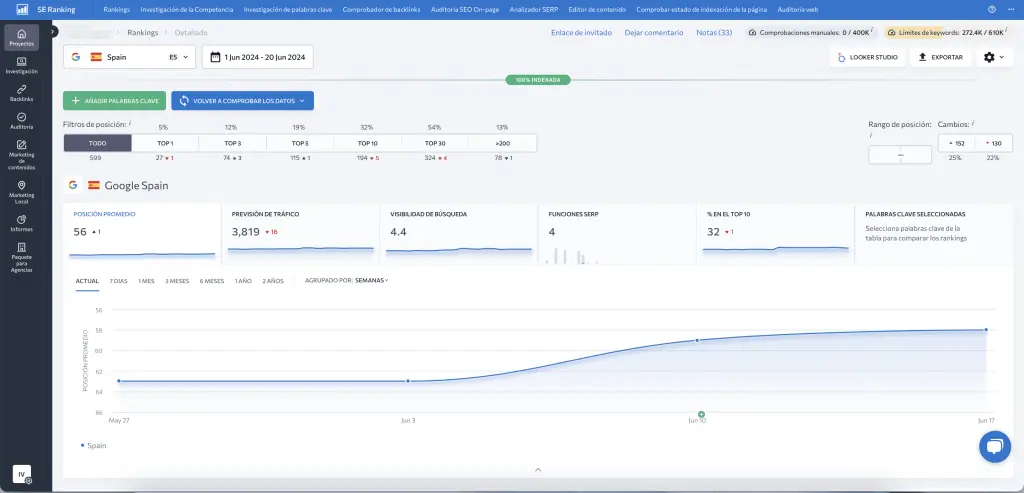This screenshot has height=493, width=1024.
Task: Open the help icon in top bar
Action: (x=992, y=10)
